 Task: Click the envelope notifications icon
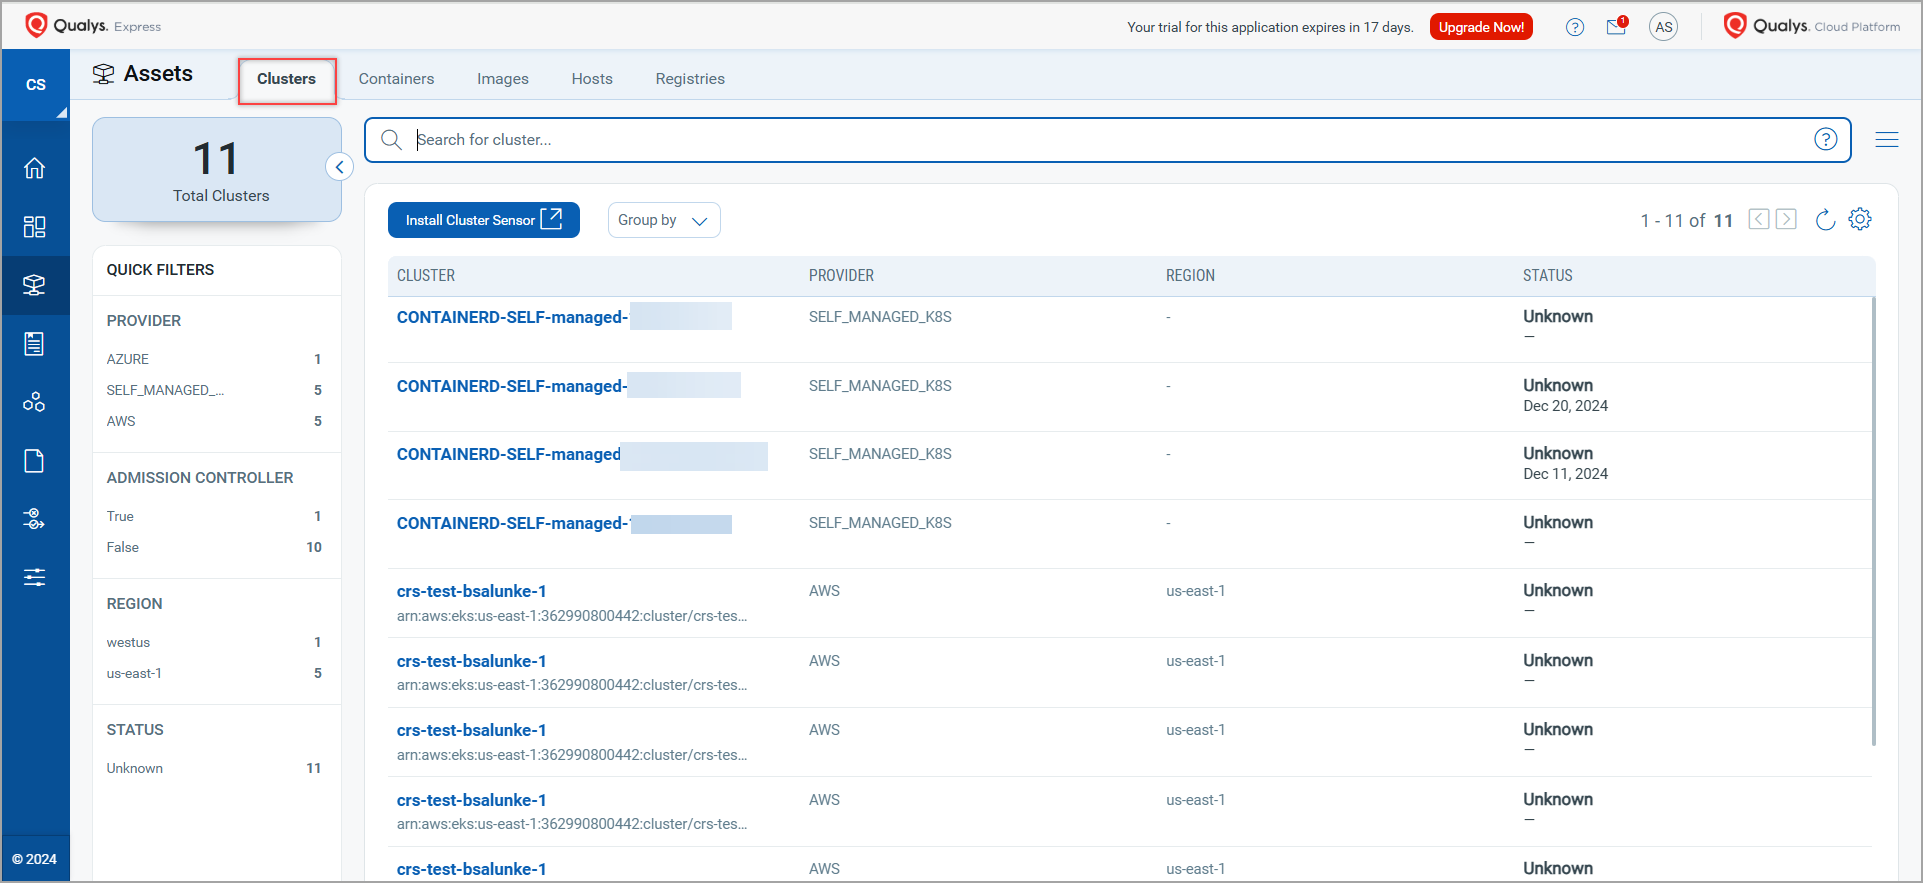click(x=1616, y=27)
